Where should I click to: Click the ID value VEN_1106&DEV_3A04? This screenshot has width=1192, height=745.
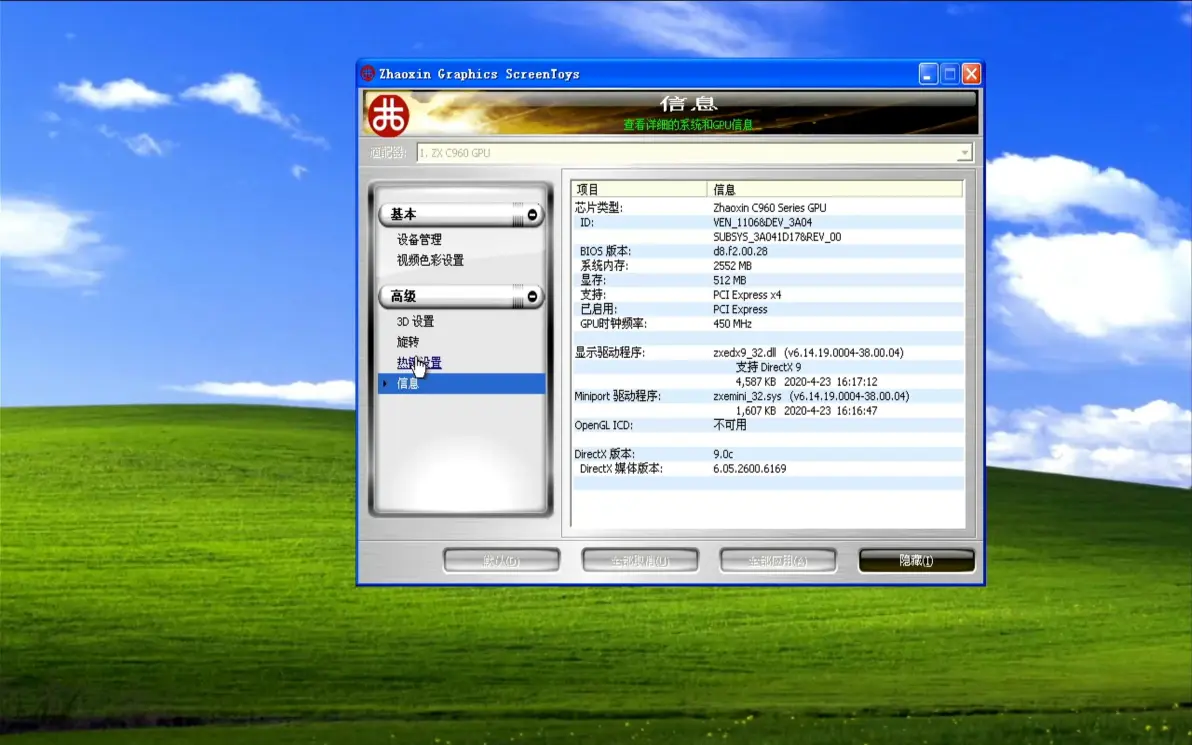[x=762, y=222]
